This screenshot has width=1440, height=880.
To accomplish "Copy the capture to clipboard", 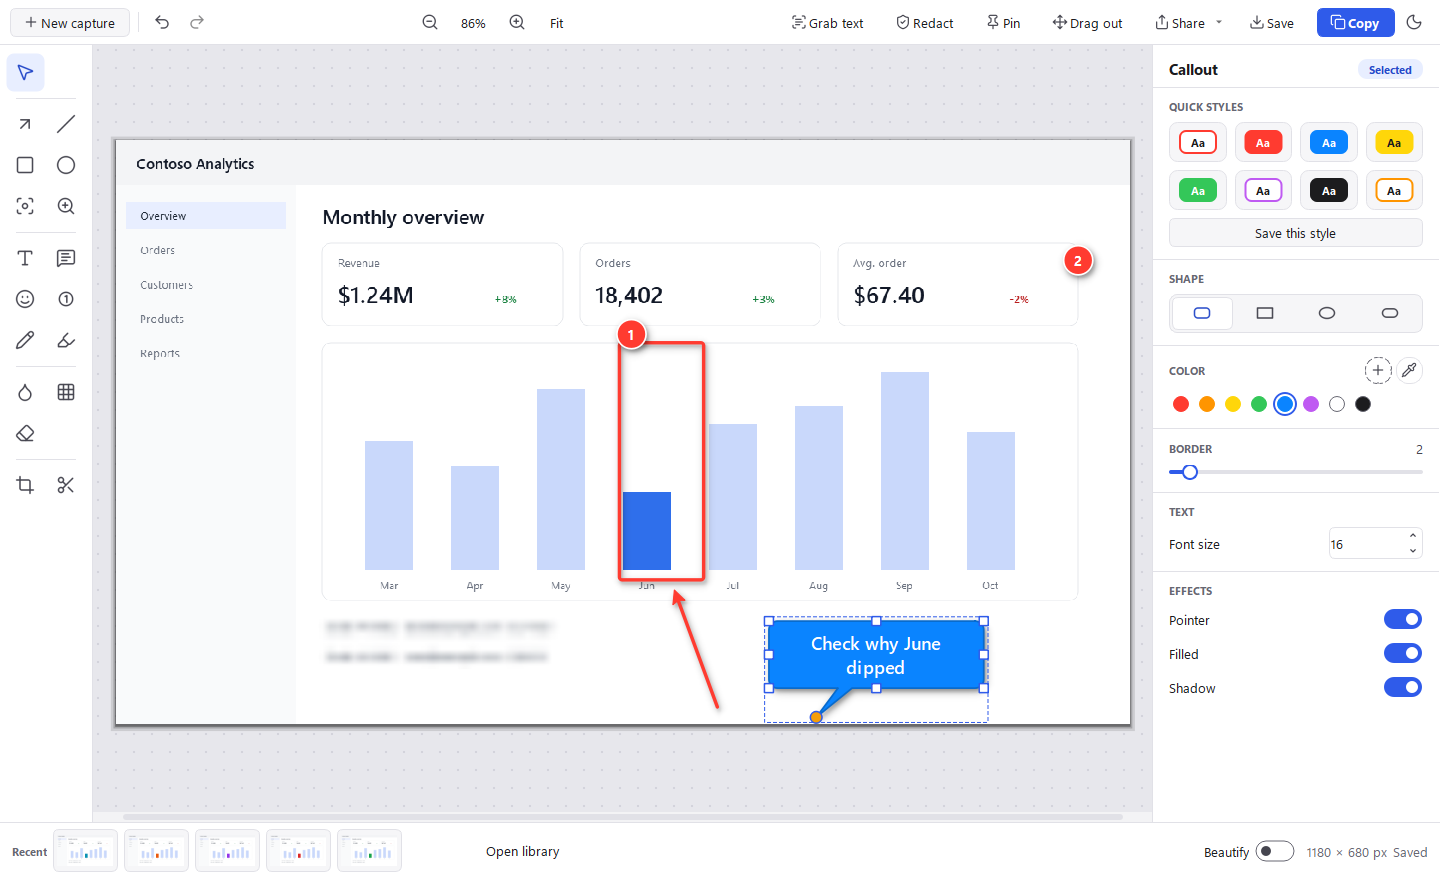I will (1355, 23).
